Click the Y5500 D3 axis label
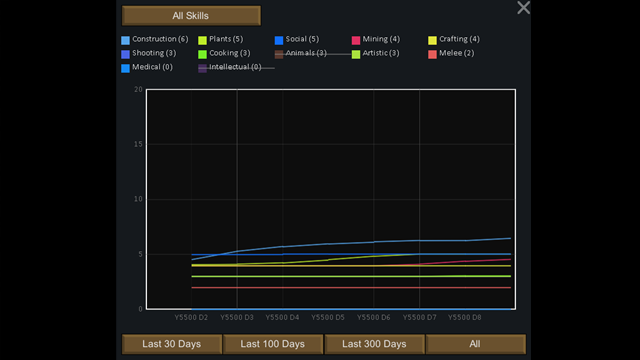The height and width of the screenshot is (360, 640). pyautogui.click(x=237, y=318)
